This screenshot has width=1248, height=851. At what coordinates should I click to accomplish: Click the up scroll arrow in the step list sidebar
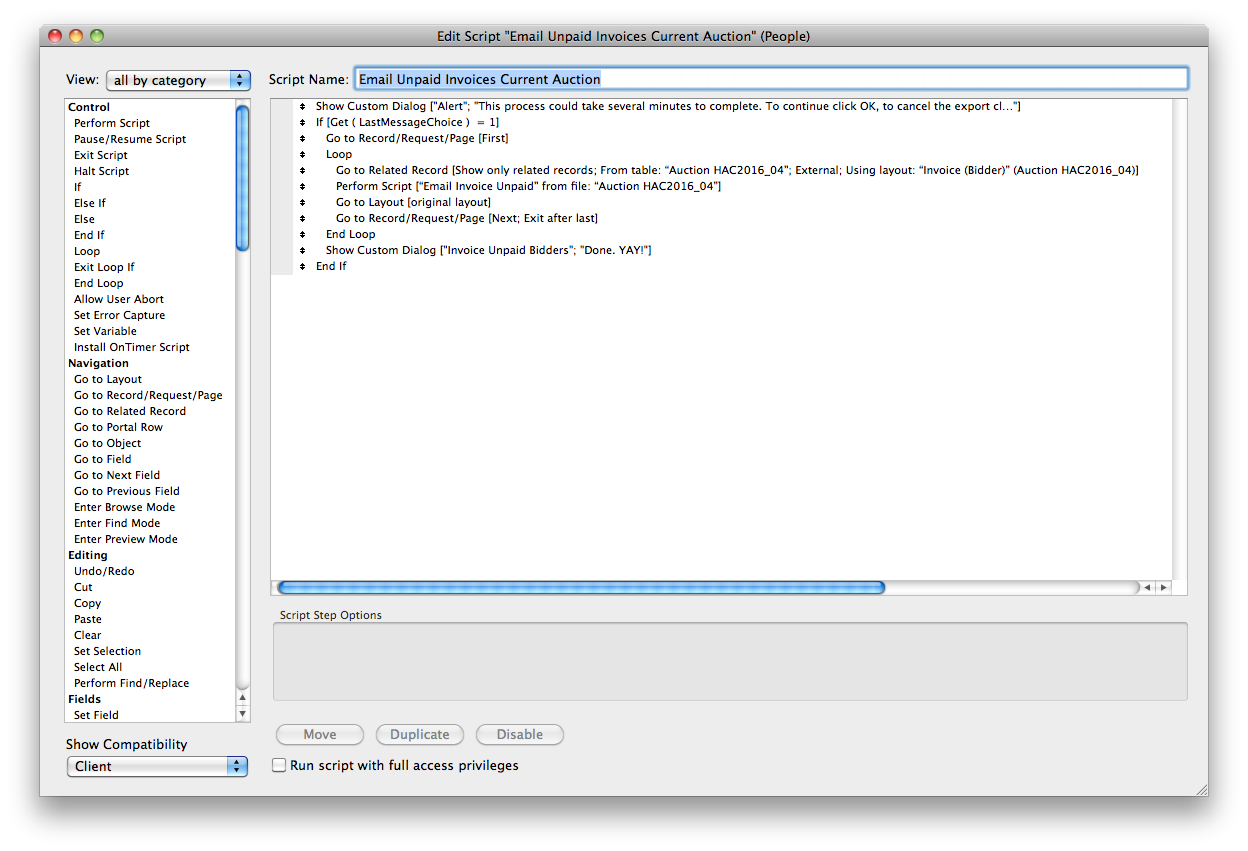click(x=242, y=698)
